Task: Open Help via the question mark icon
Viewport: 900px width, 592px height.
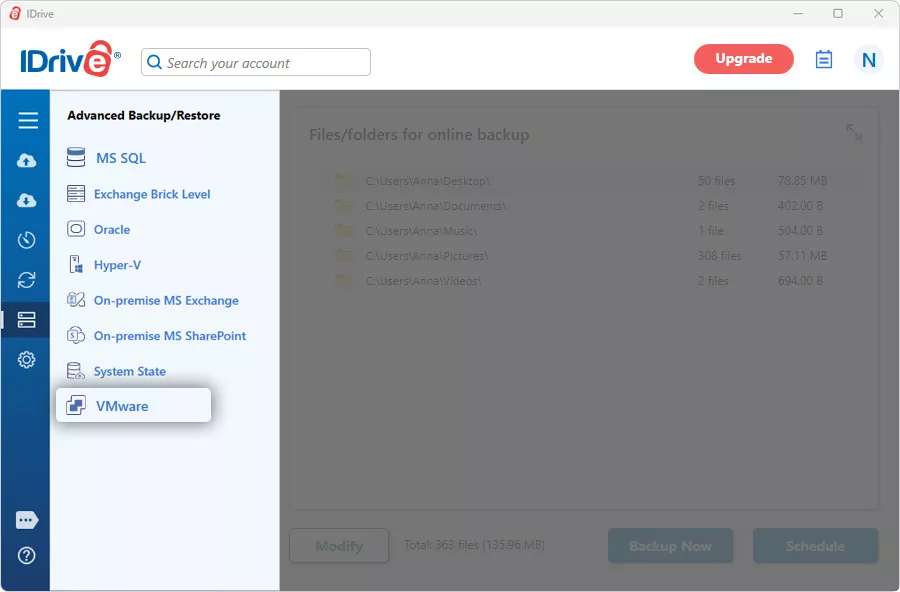Action: tap(26, 556)
